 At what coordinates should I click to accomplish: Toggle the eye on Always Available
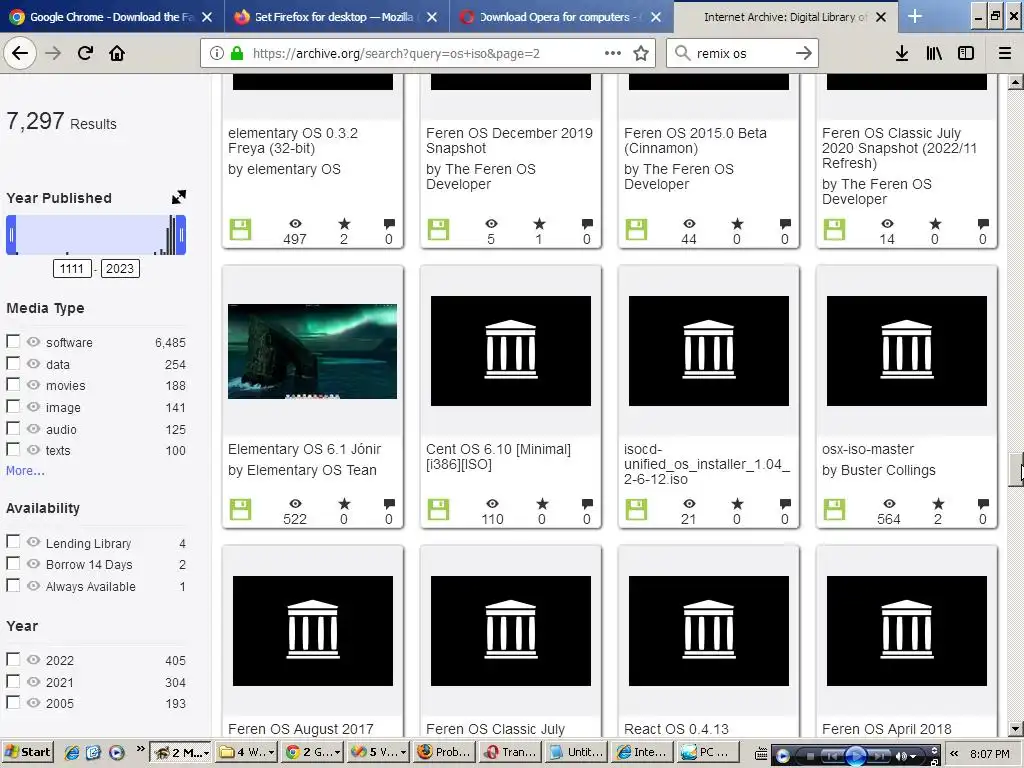coord(33,586)
